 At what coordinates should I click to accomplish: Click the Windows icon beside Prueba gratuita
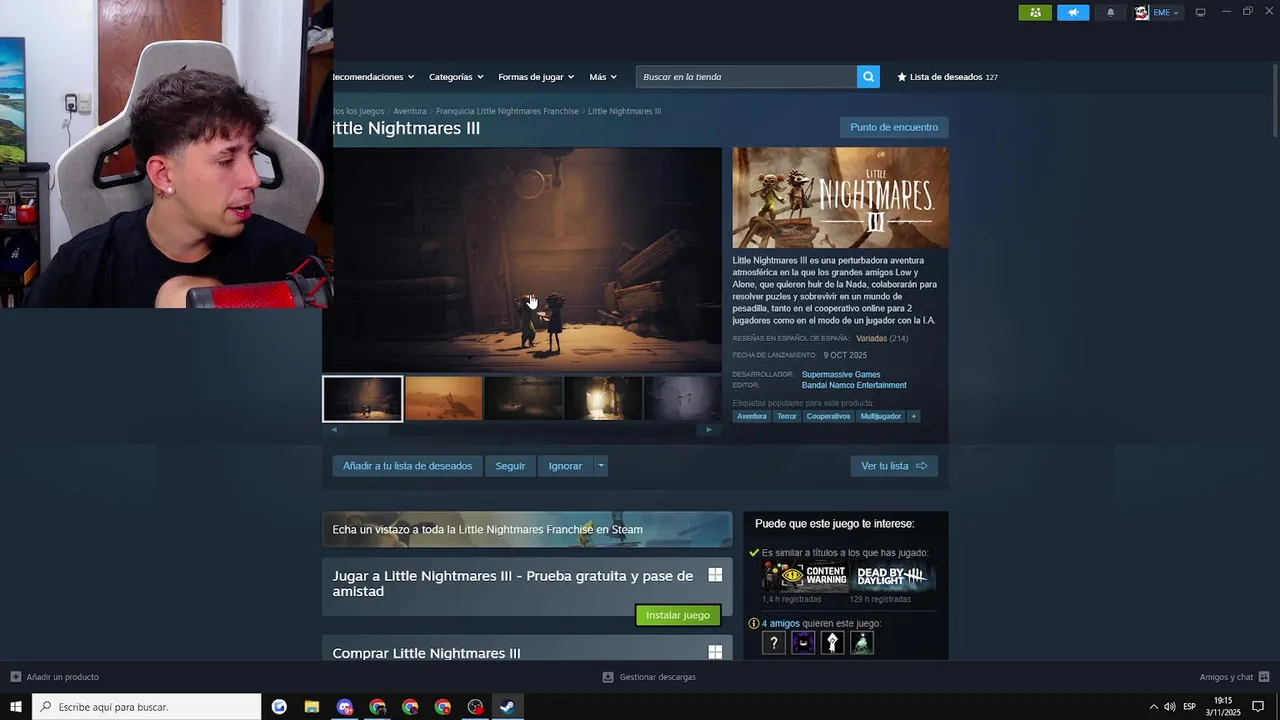715,575
